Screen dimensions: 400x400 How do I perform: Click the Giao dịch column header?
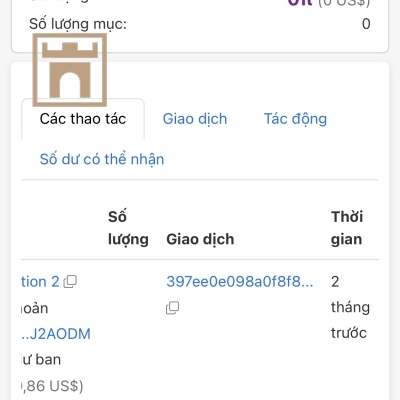click(x=200, y=239)
